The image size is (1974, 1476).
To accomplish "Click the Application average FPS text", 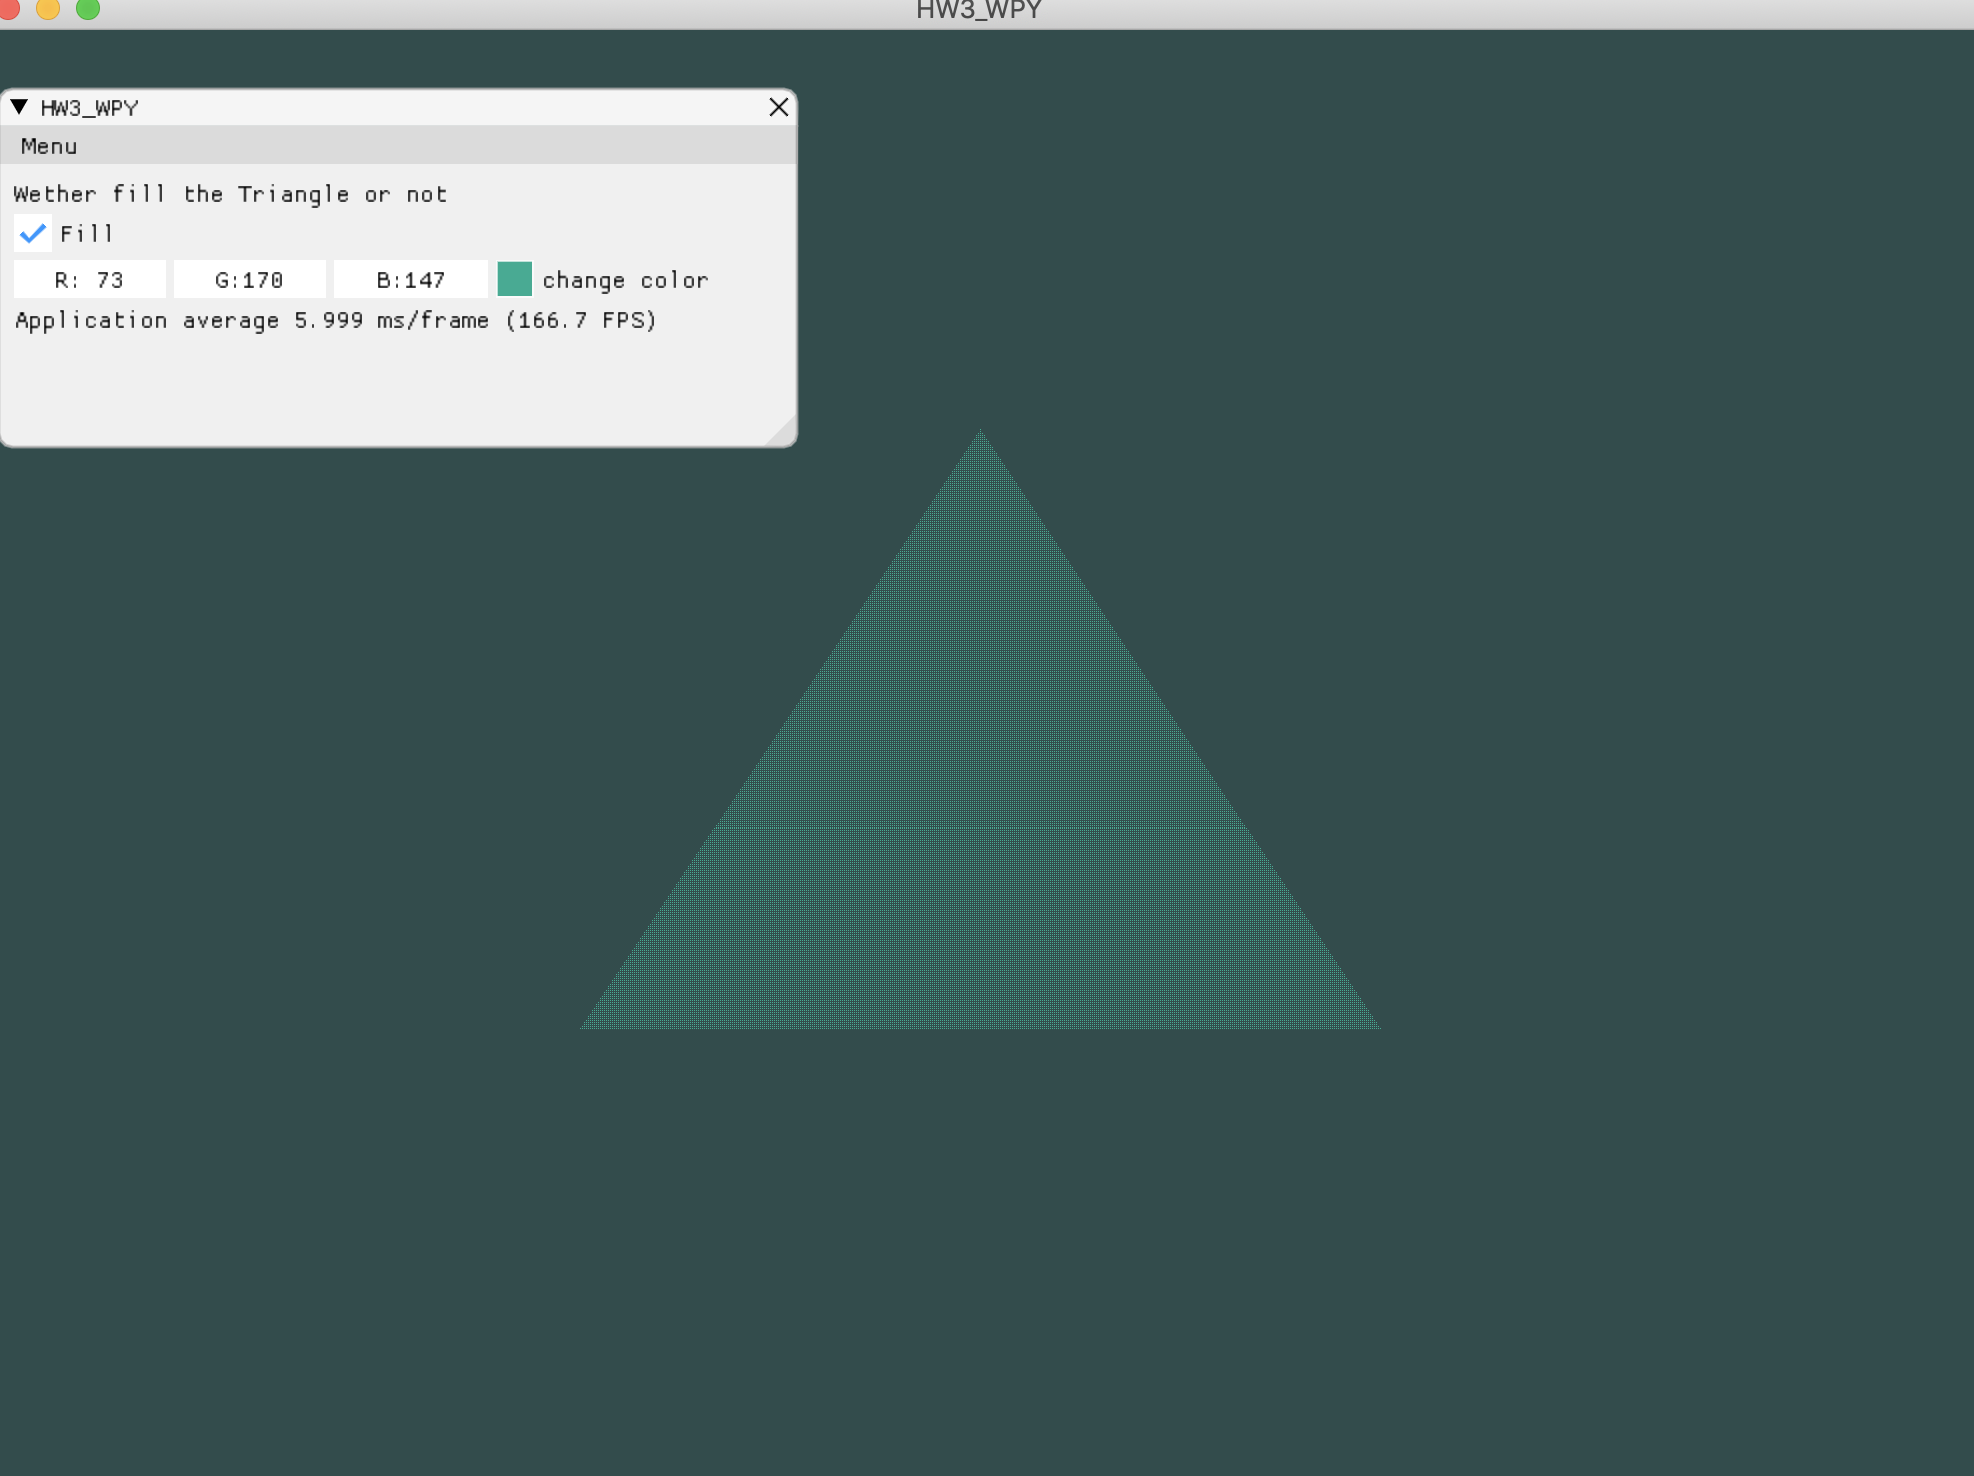I will (335, 320).
